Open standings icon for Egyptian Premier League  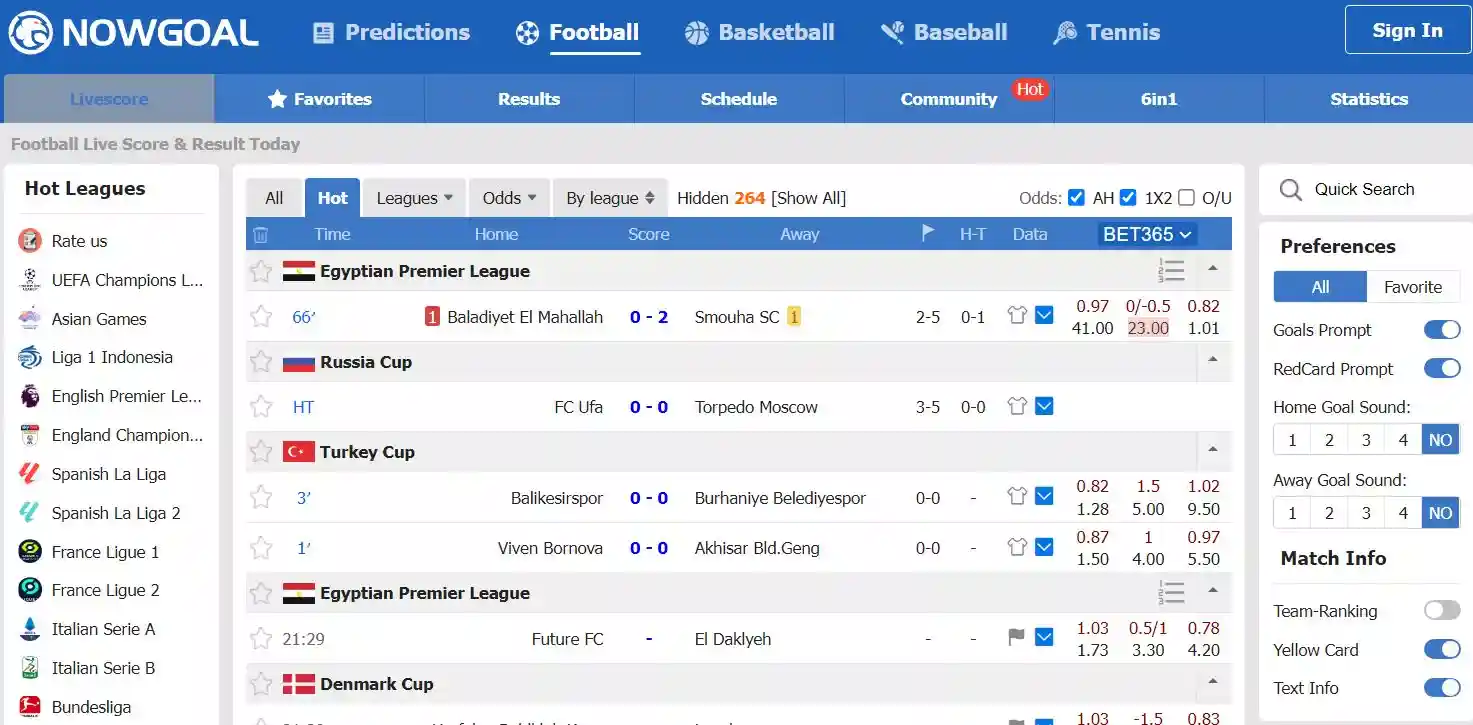coord(1171,271)
